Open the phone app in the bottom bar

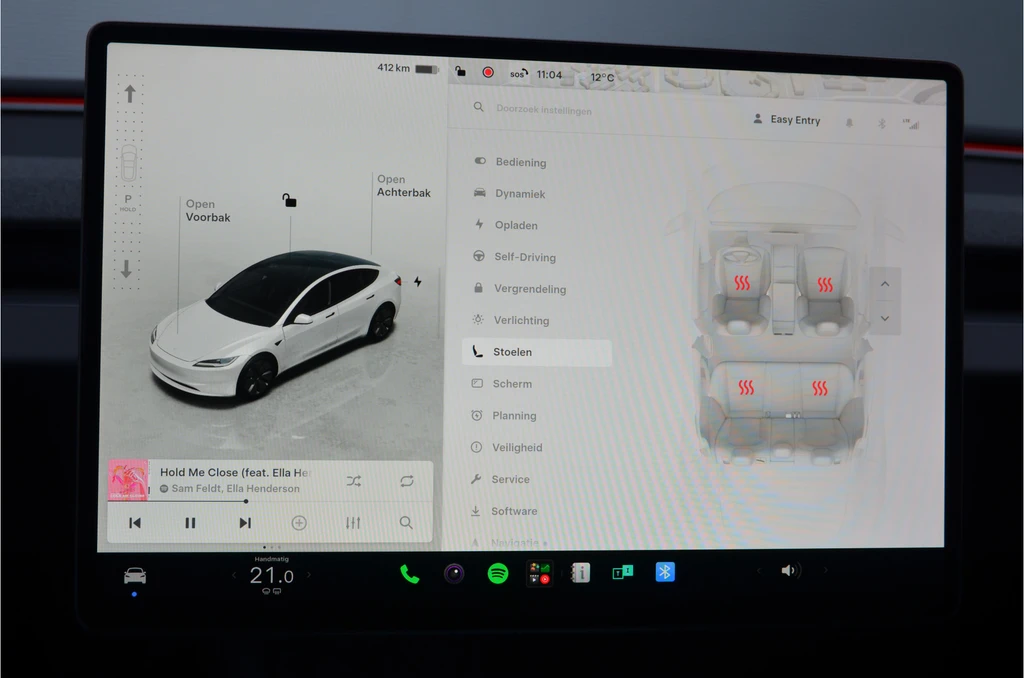click(x=409, y=574)
